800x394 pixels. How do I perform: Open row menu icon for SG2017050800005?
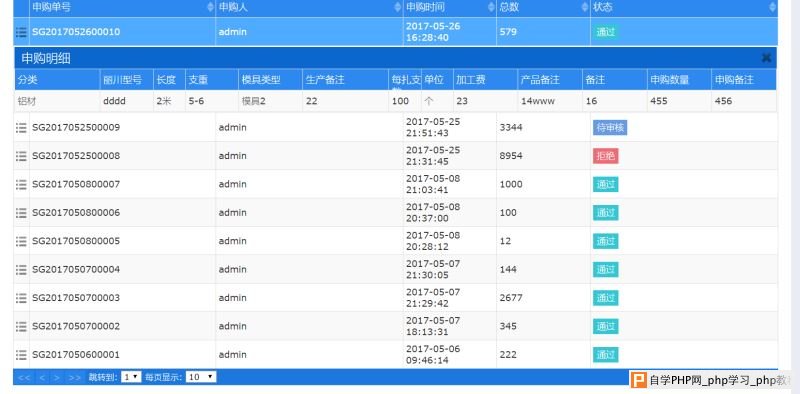(x=21, y=241)
